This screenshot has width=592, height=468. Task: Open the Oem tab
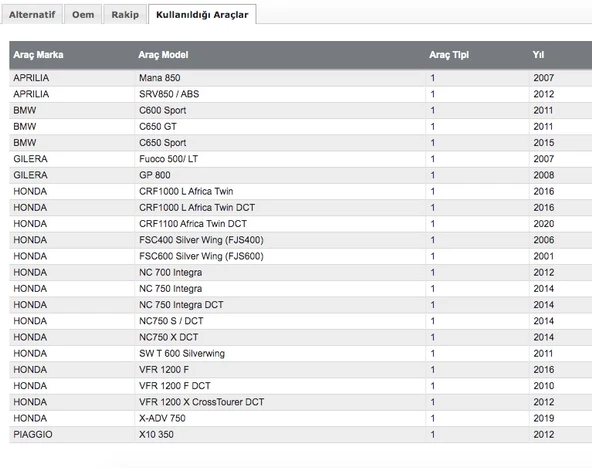tap(83, 14)
